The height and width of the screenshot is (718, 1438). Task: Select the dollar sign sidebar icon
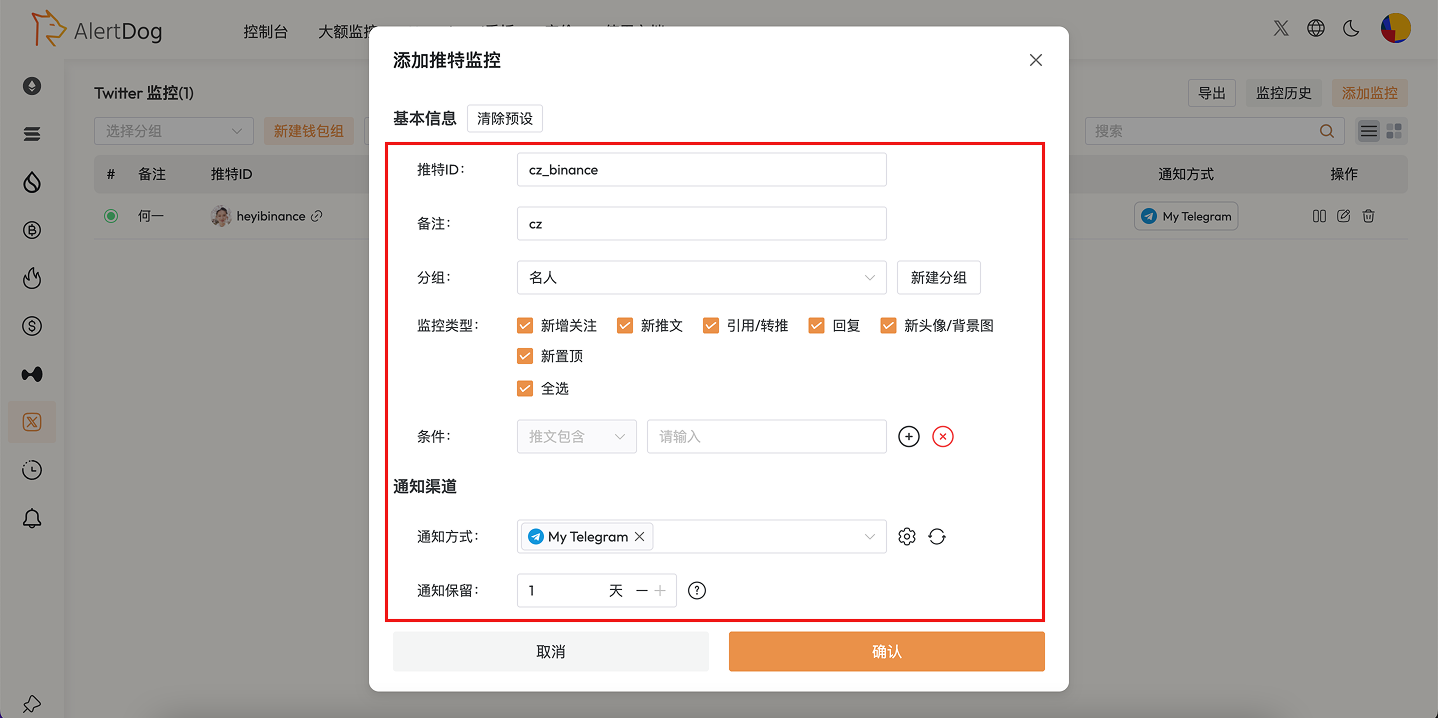click(31, 325)
